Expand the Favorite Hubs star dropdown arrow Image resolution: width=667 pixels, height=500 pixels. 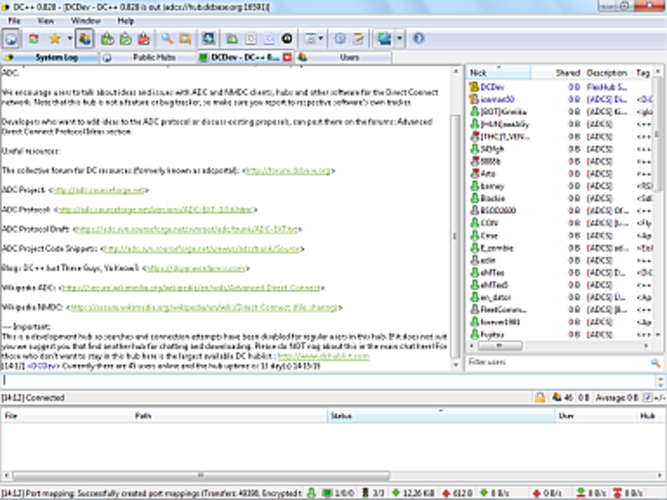click(69, 39)
